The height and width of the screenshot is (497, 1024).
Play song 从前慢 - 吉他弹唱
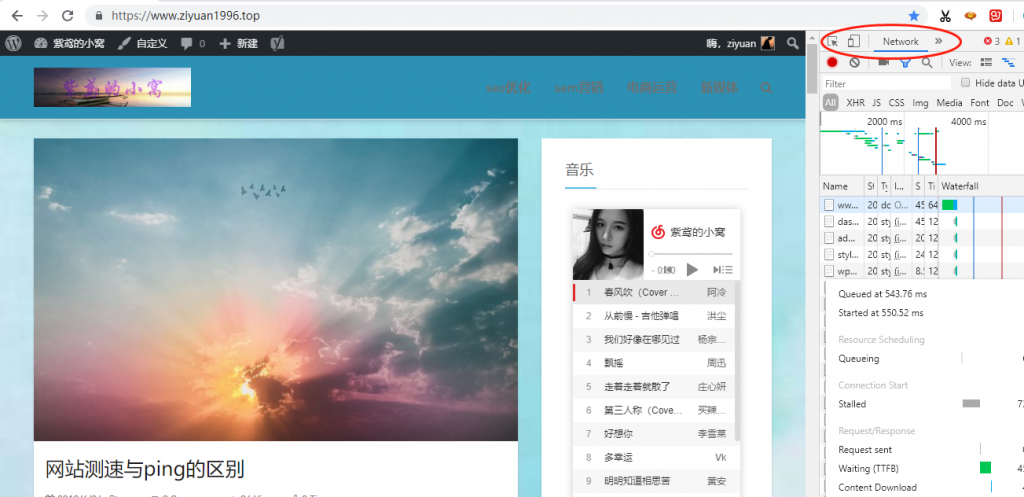point(654,315)
